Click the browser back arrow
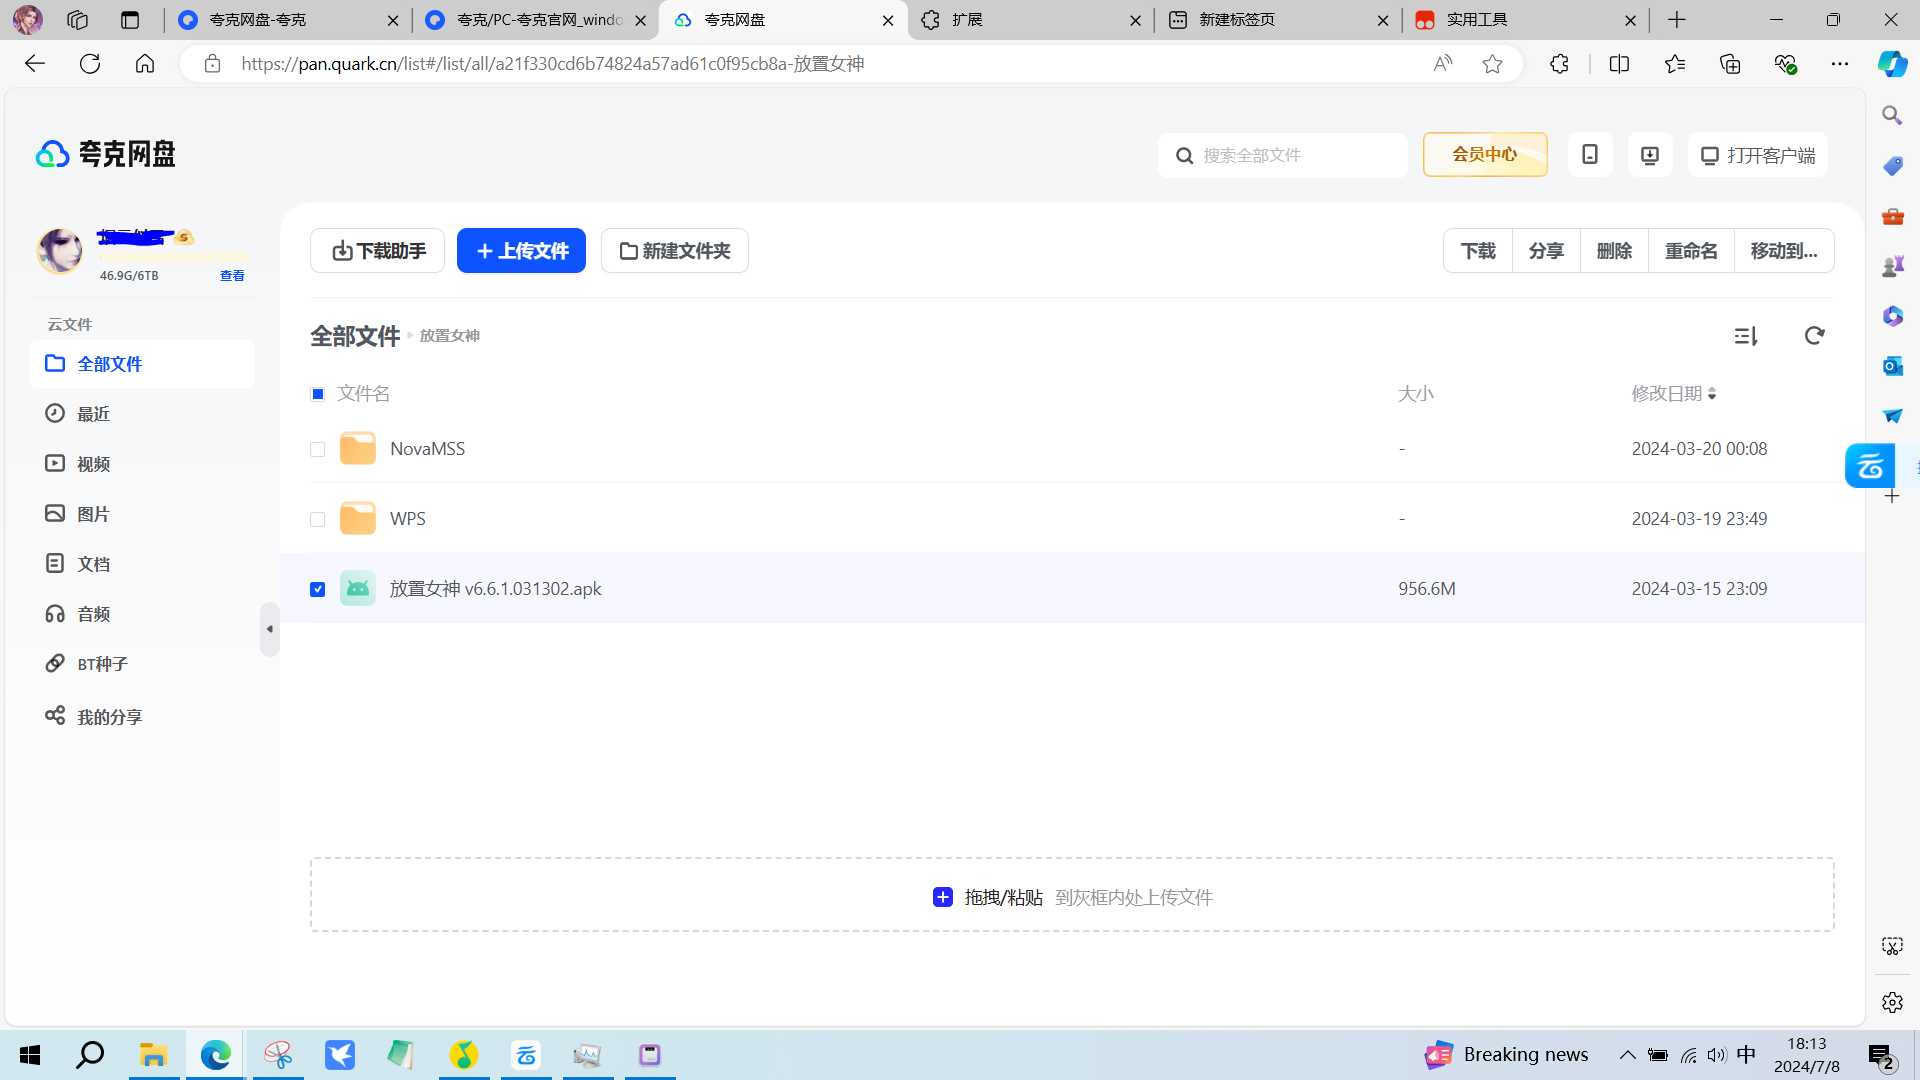 click(x=35, y=64)
